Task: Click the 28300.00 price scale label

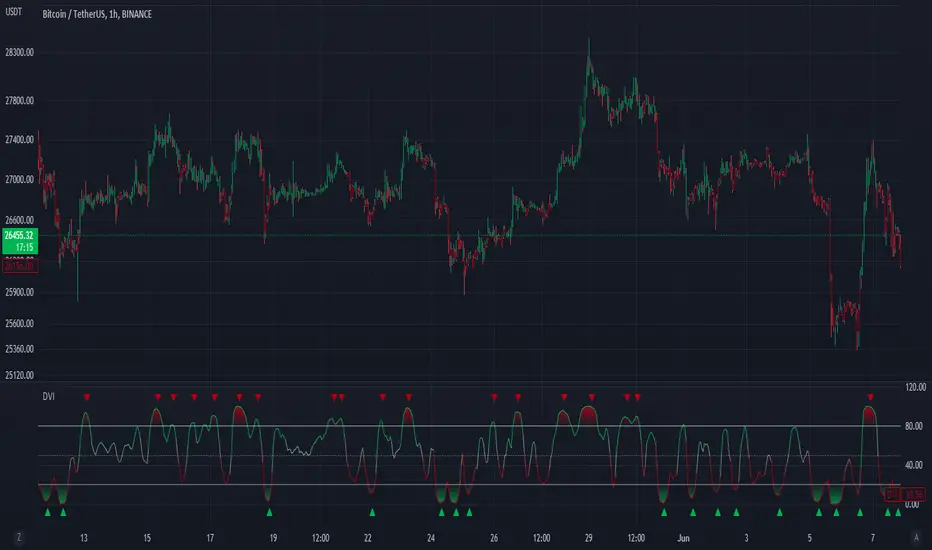Action: (20, 52)
